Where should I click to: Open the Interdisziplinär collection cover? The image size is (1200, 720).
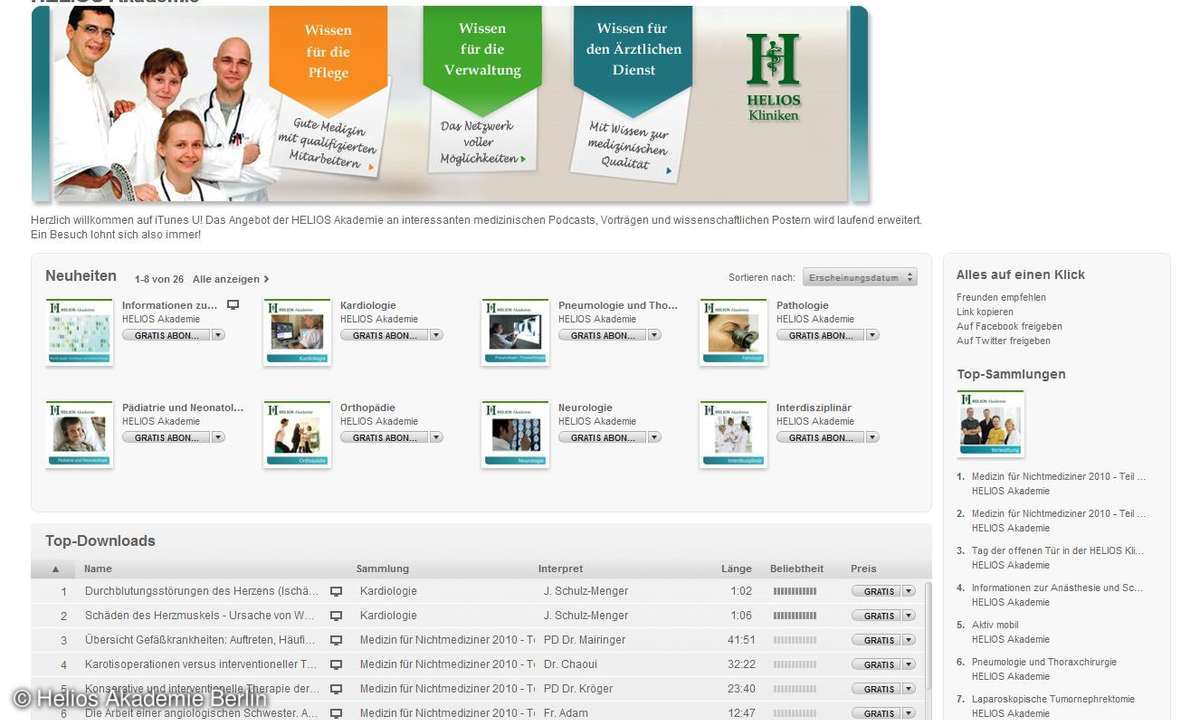click(733, 434)
